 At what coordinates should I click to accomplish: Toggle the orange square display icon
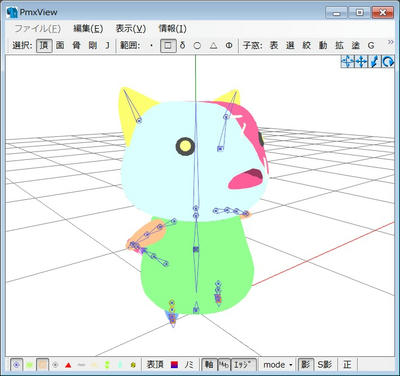pyautogui.click(x=43, y=365)
